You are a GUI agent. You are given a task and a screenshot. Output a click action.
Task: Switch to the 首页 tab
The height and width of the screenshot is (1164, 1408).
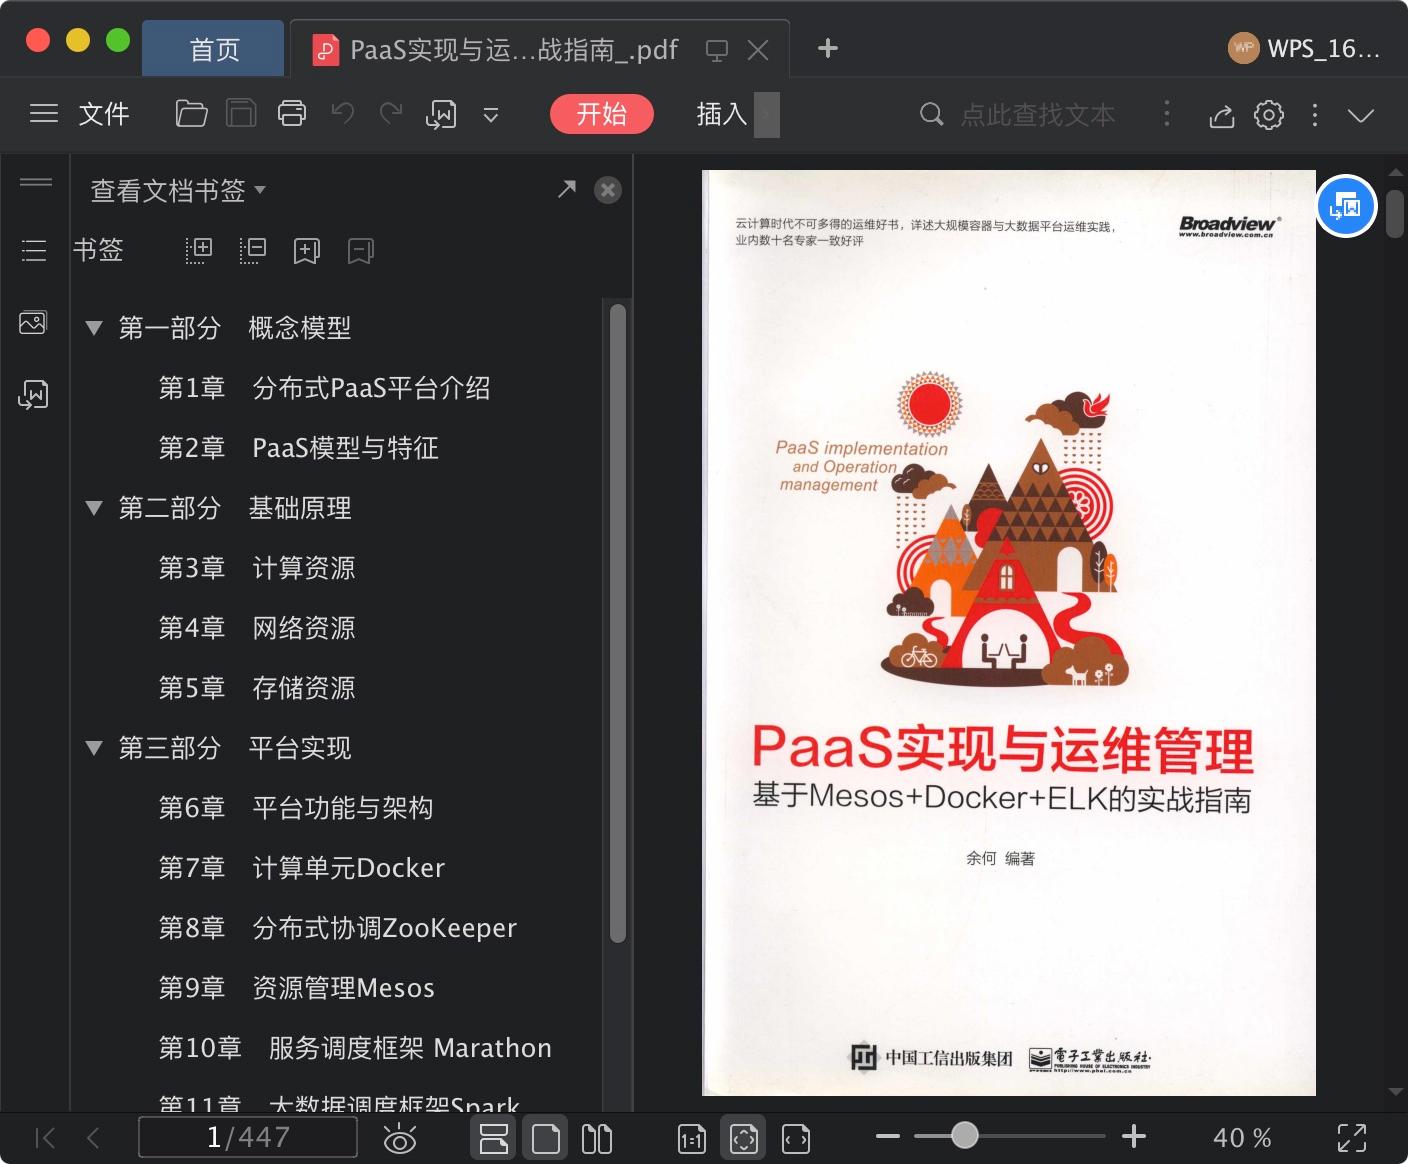point(214,49)
